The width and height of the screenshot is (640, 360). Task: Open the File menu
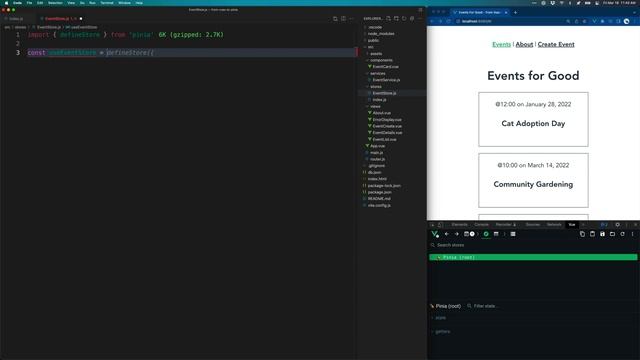point(29,3)
